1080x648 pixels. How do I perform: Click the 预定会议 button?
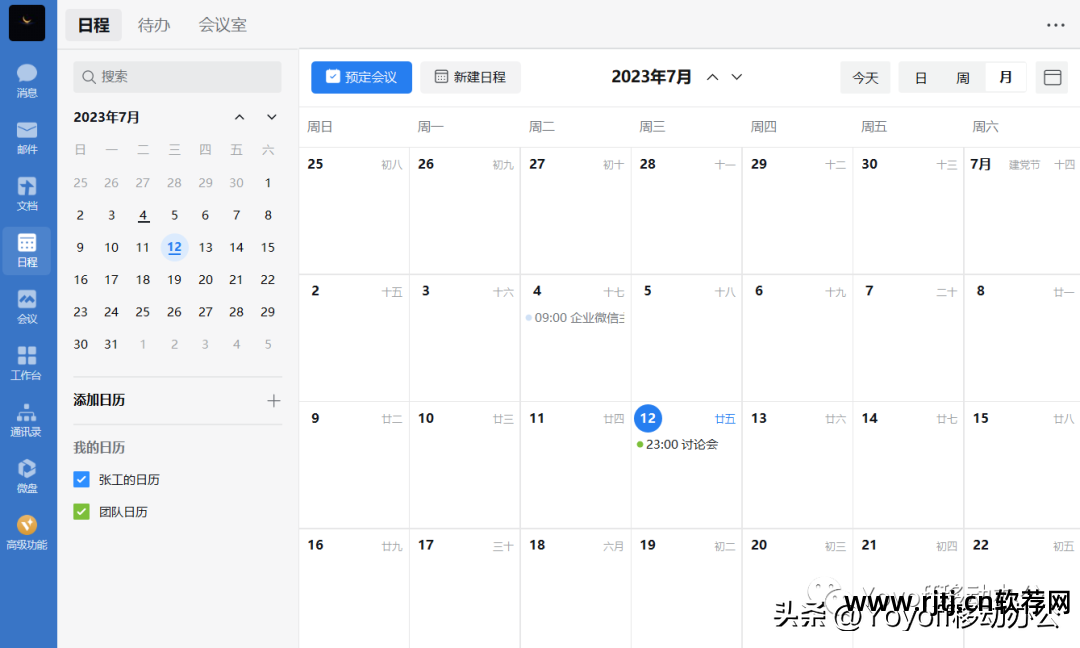tap(361, 76)
